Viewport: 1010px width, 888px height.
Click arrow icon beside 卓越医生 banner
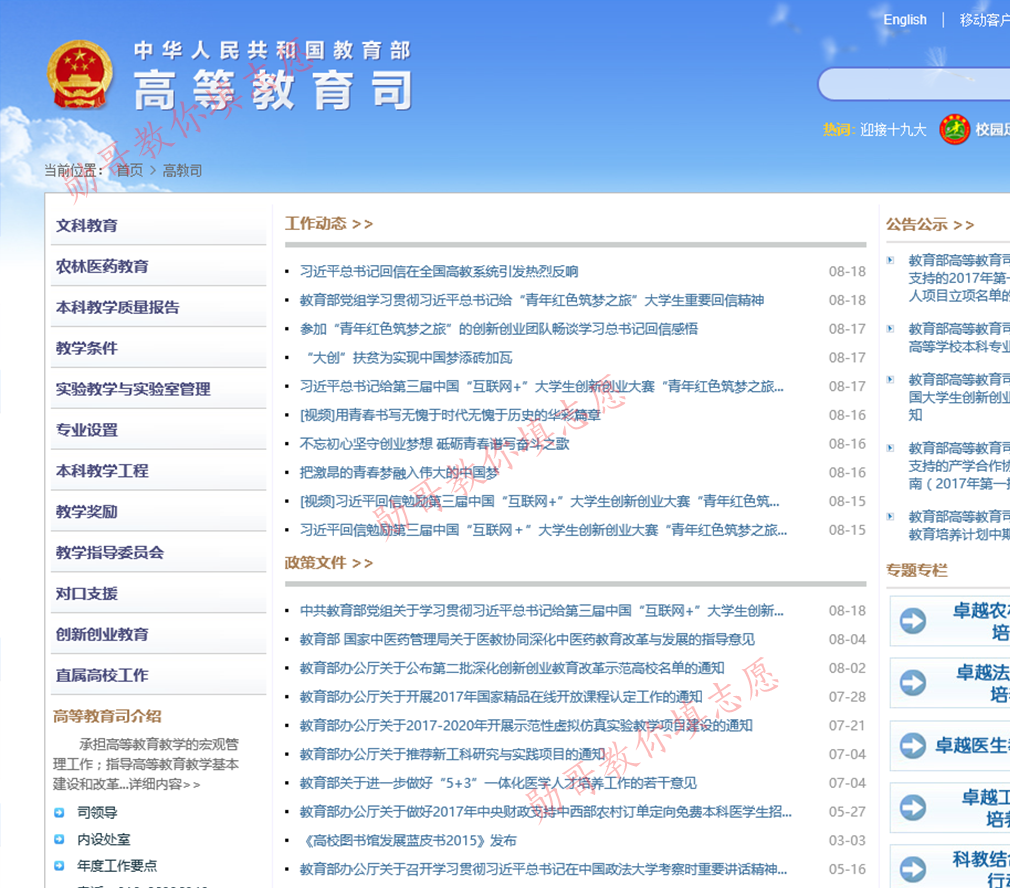(913, 745)
